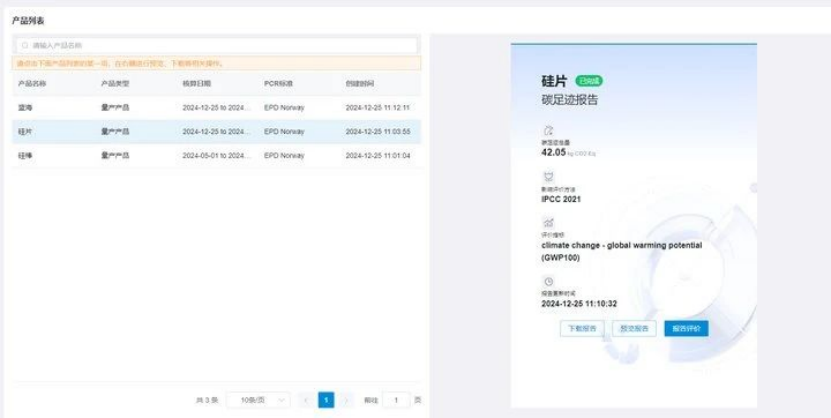Go to previous page with left arrow

tap(304, 400)
